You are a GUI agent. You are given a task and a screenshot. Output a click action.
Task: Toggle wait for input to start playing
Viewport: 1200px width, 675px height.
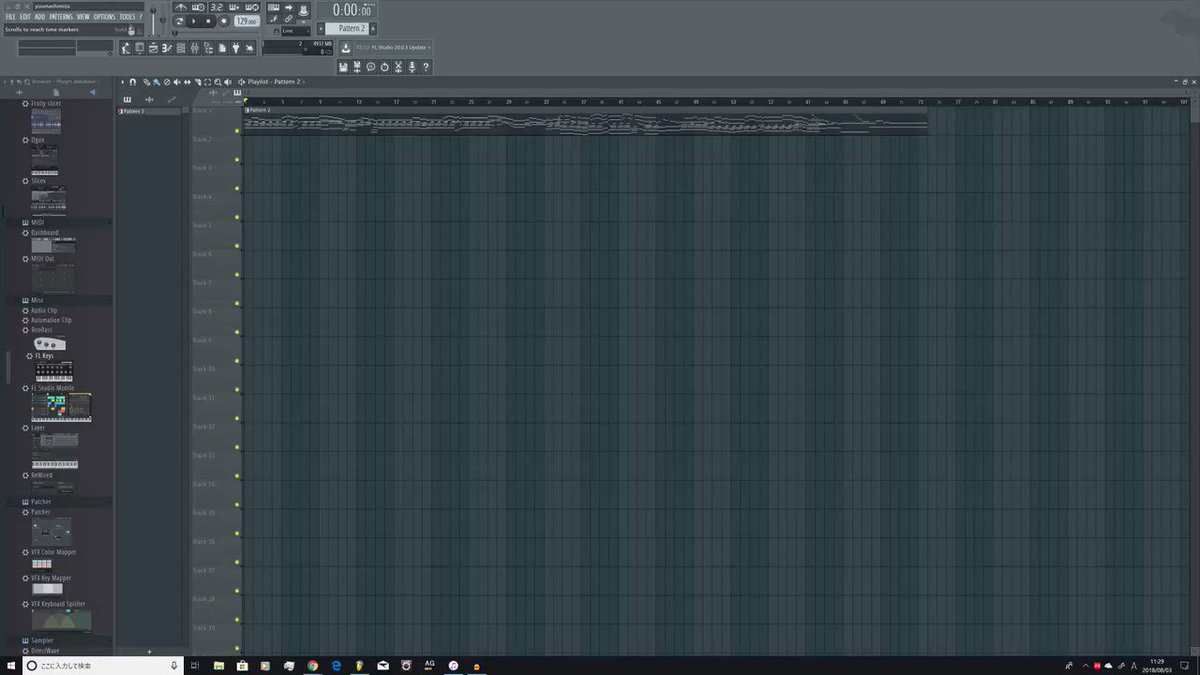click(199, 7)
